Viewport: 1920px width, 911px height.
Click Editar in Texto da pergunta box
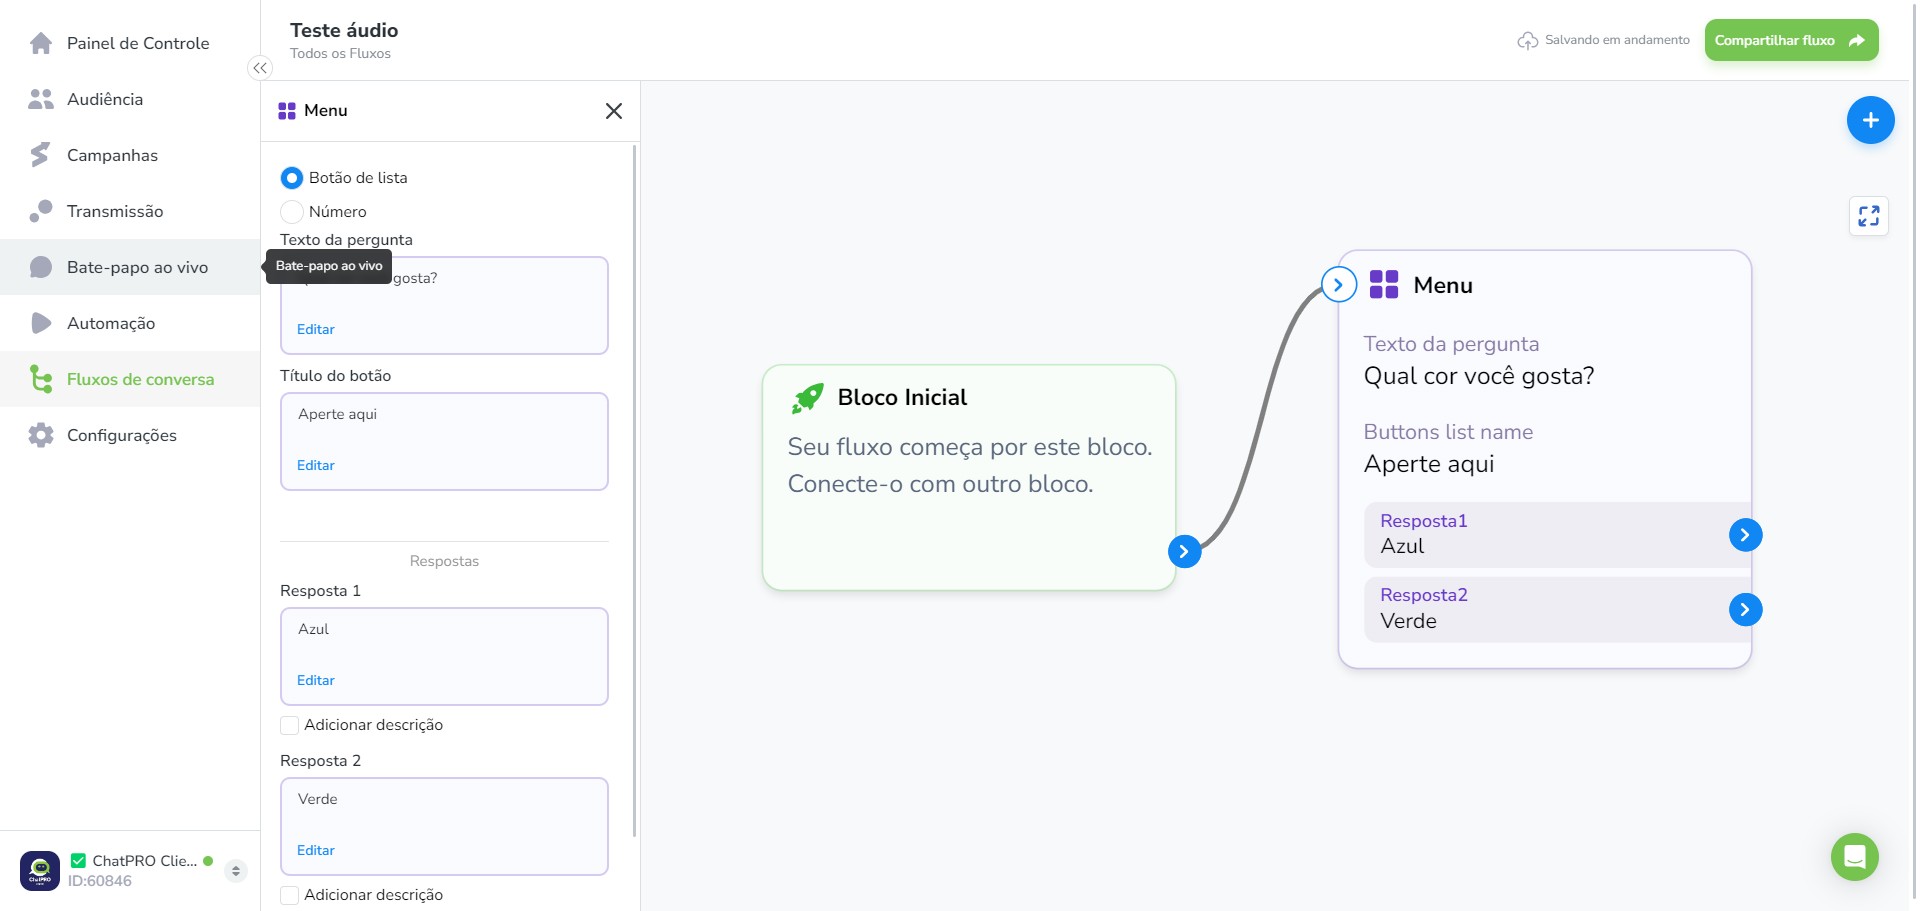pyautogui.click(x=316, y=330)
